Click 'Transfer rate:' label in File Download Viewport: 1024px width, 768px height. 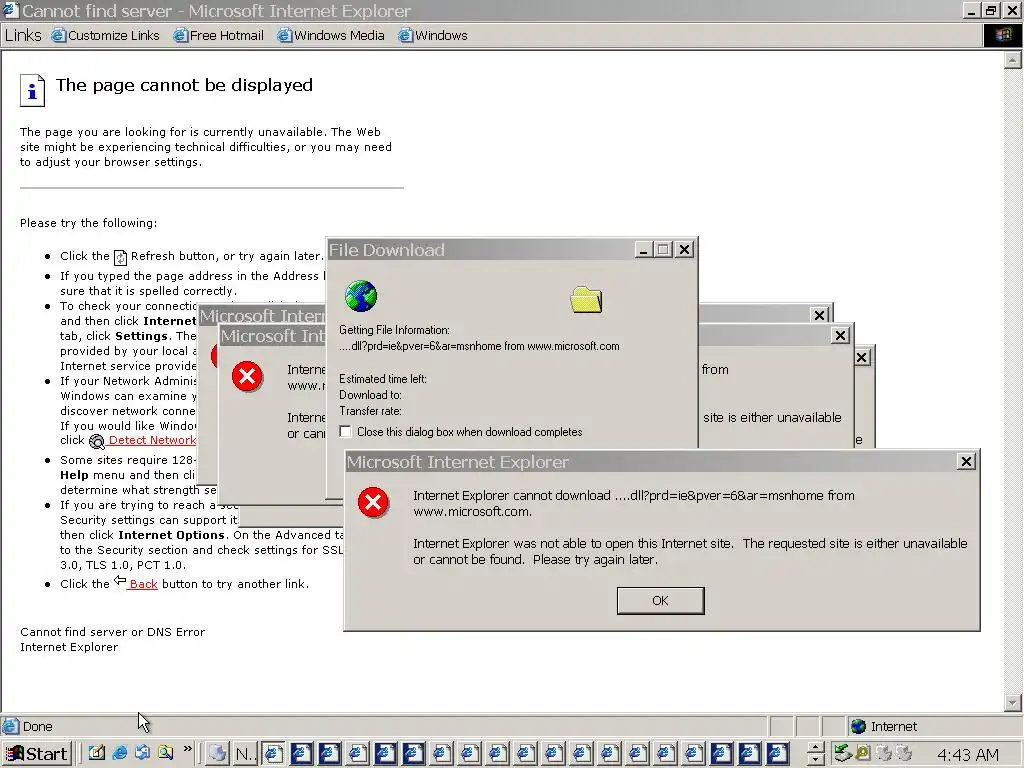point(370,411)
